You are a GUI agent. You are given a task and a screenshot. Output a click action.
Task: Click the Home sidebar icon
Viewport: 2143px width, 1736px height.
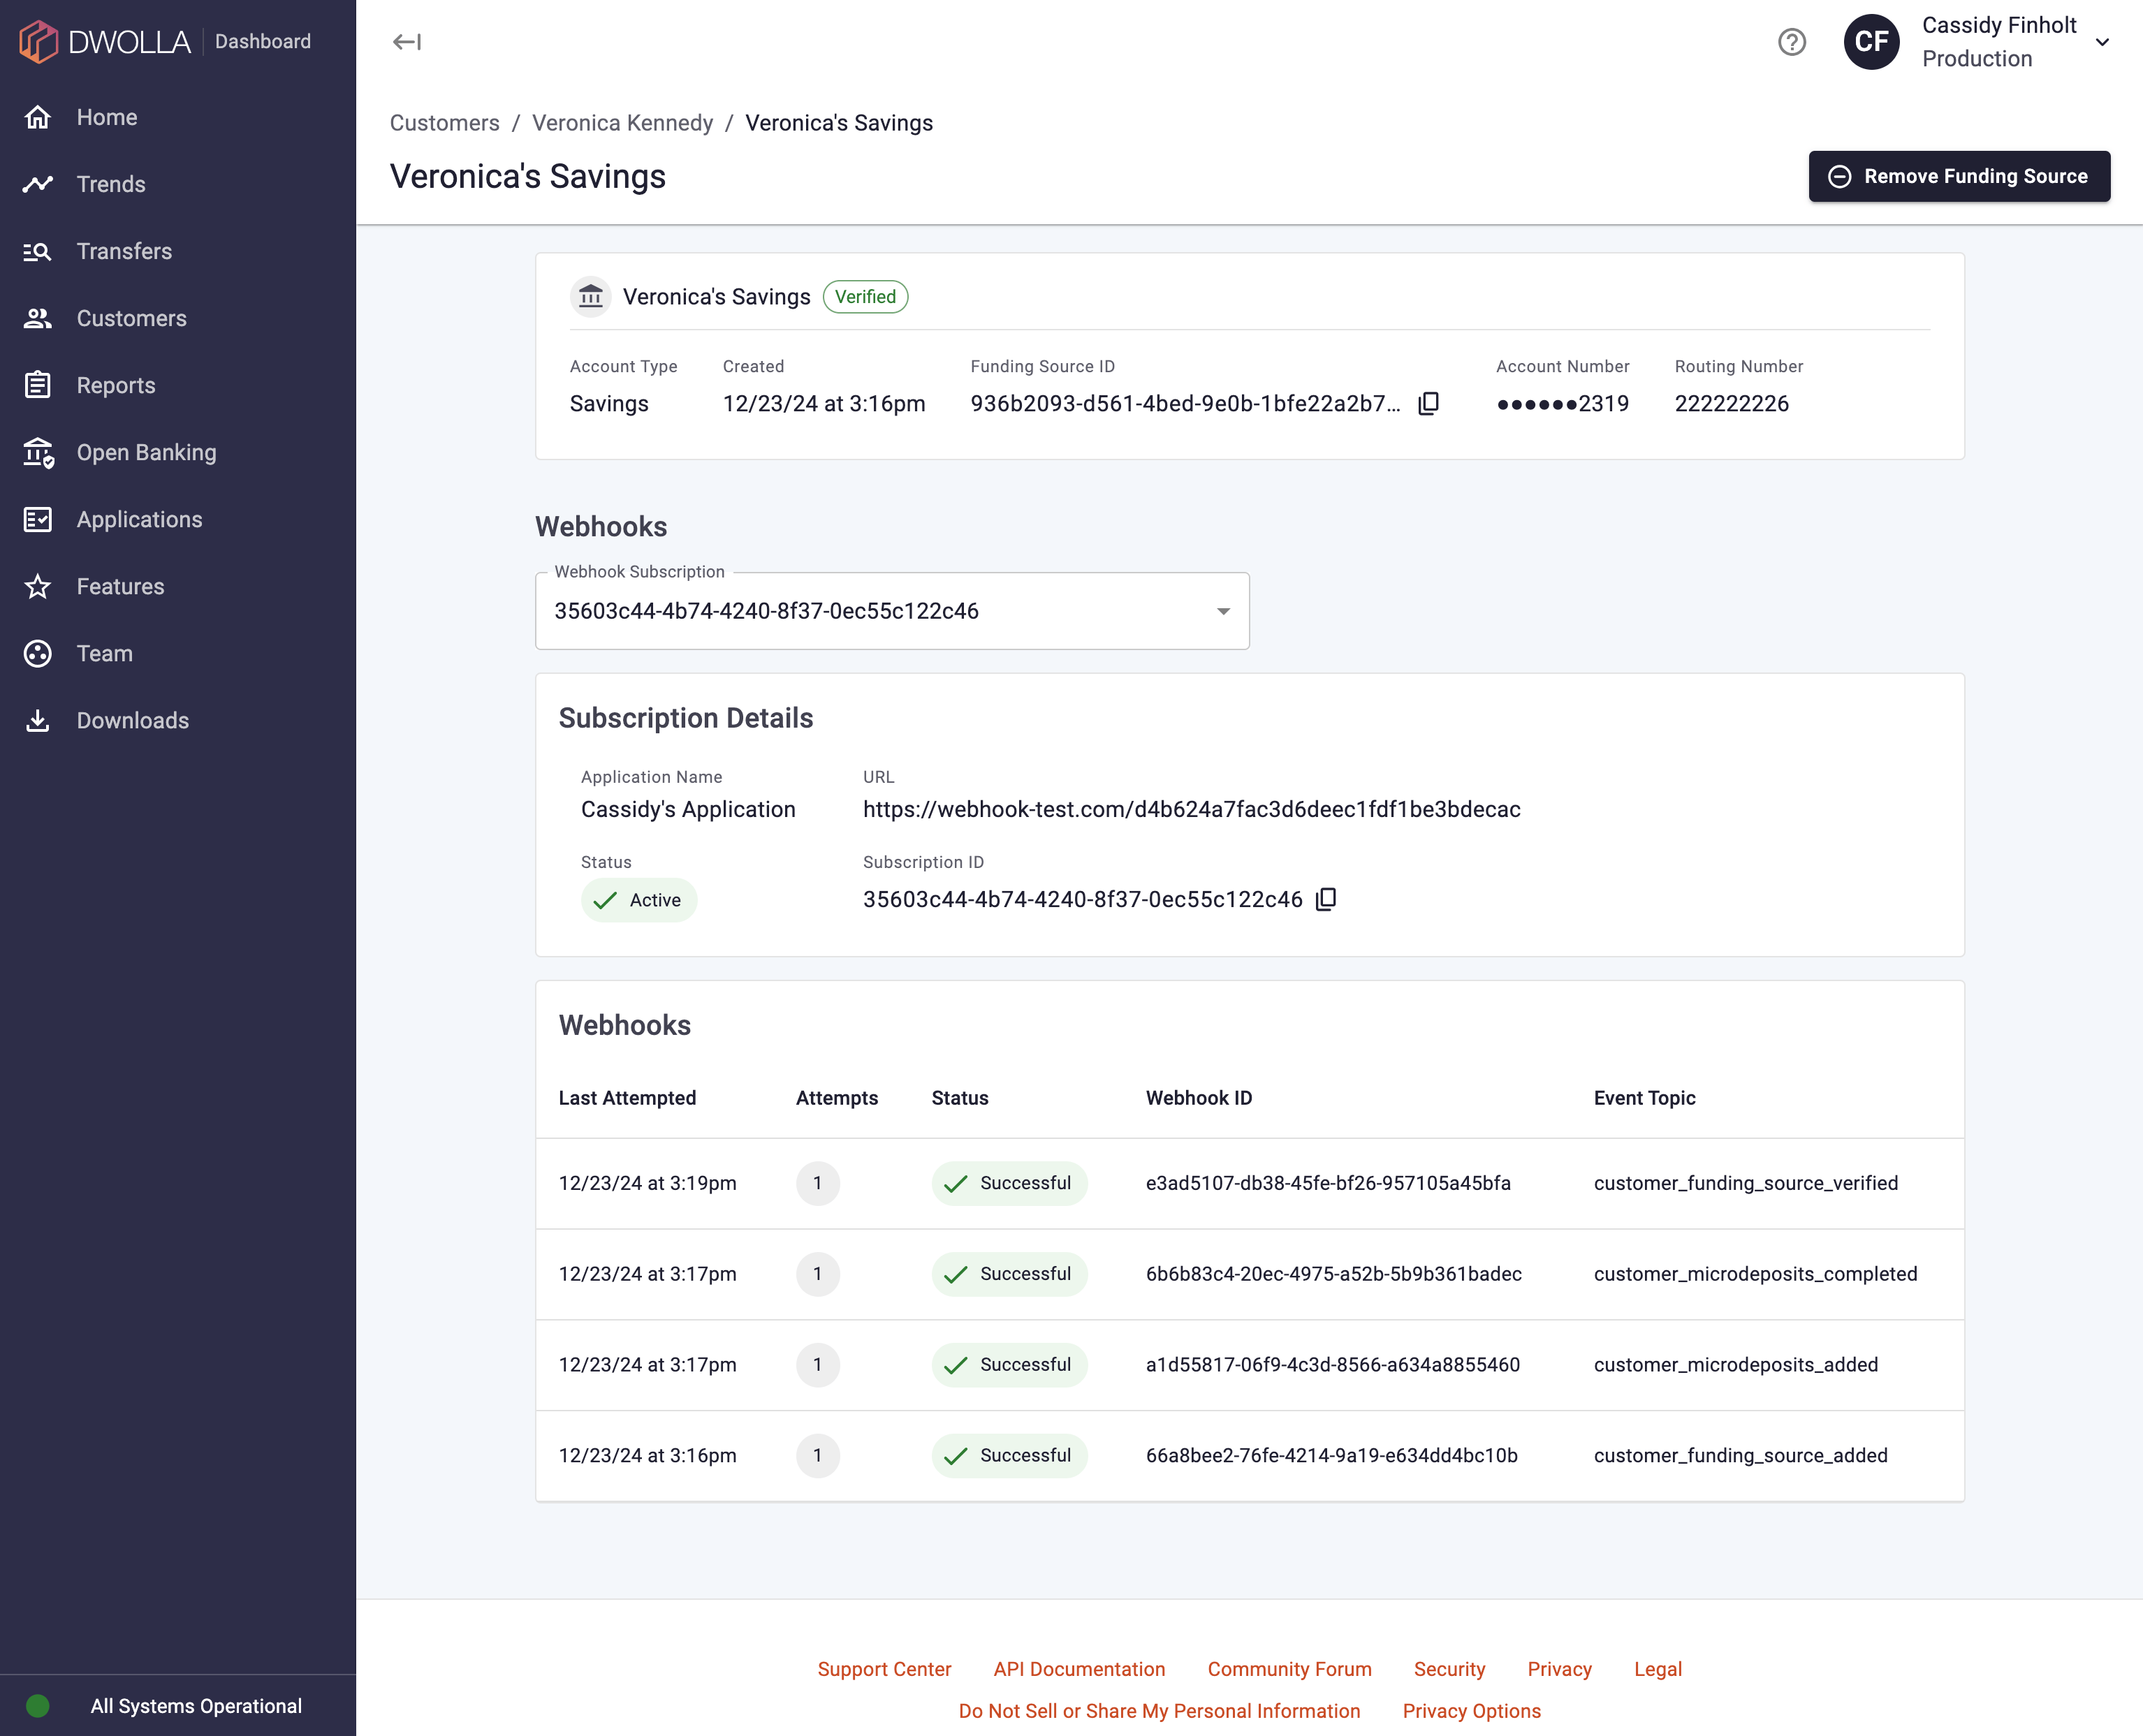[39, 117]
